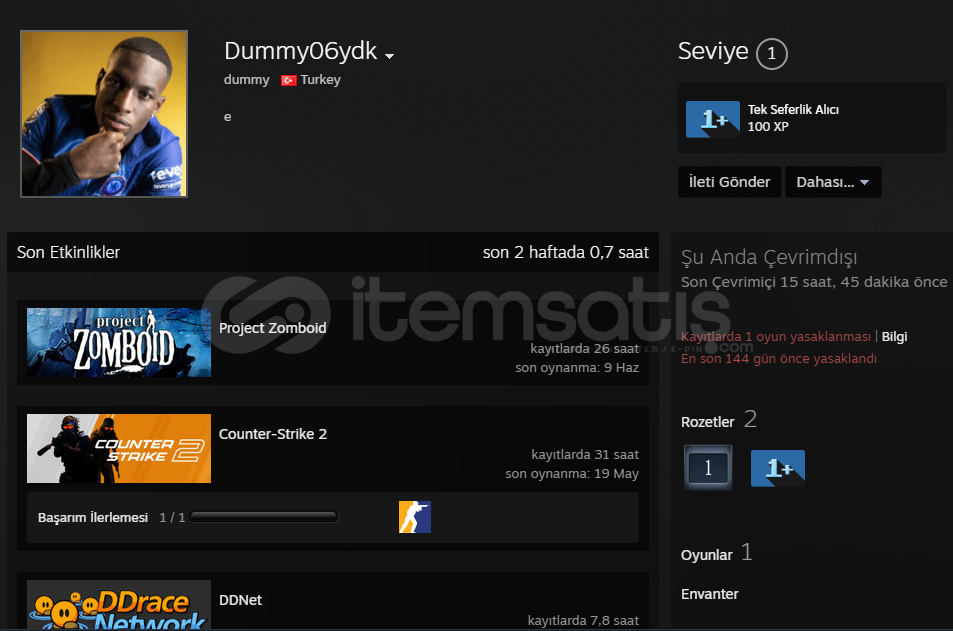Select 'son oynanma: 19 May' text
This screenshot has height=631, width=953.
(572, 474)
